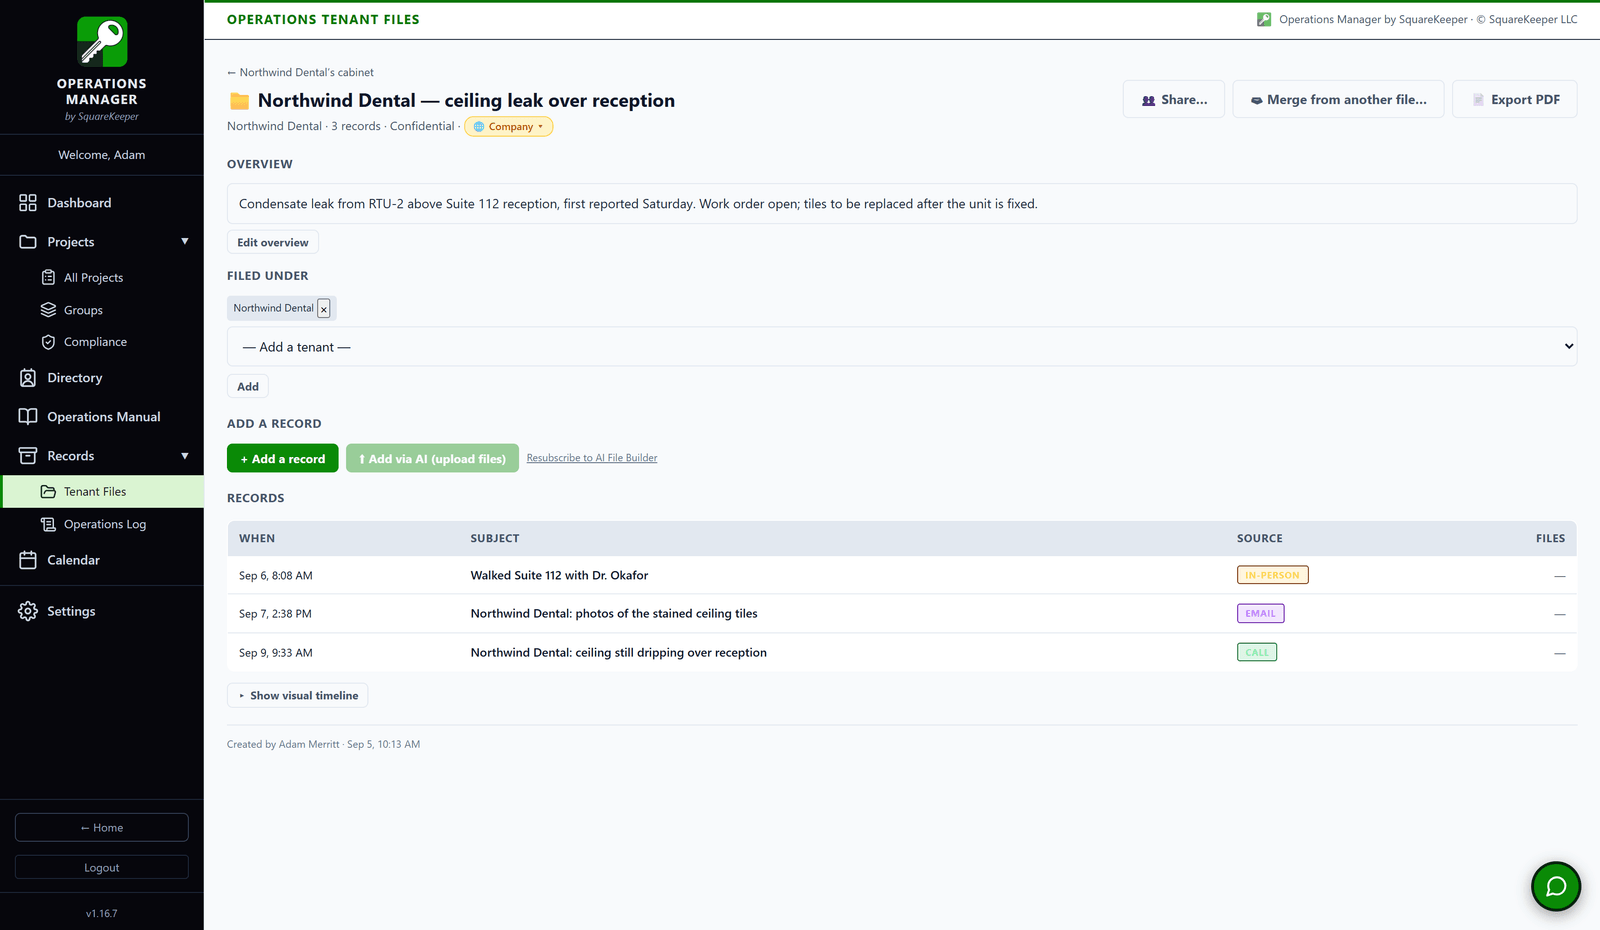Navigate to Operations Manual

pos(104,417)
